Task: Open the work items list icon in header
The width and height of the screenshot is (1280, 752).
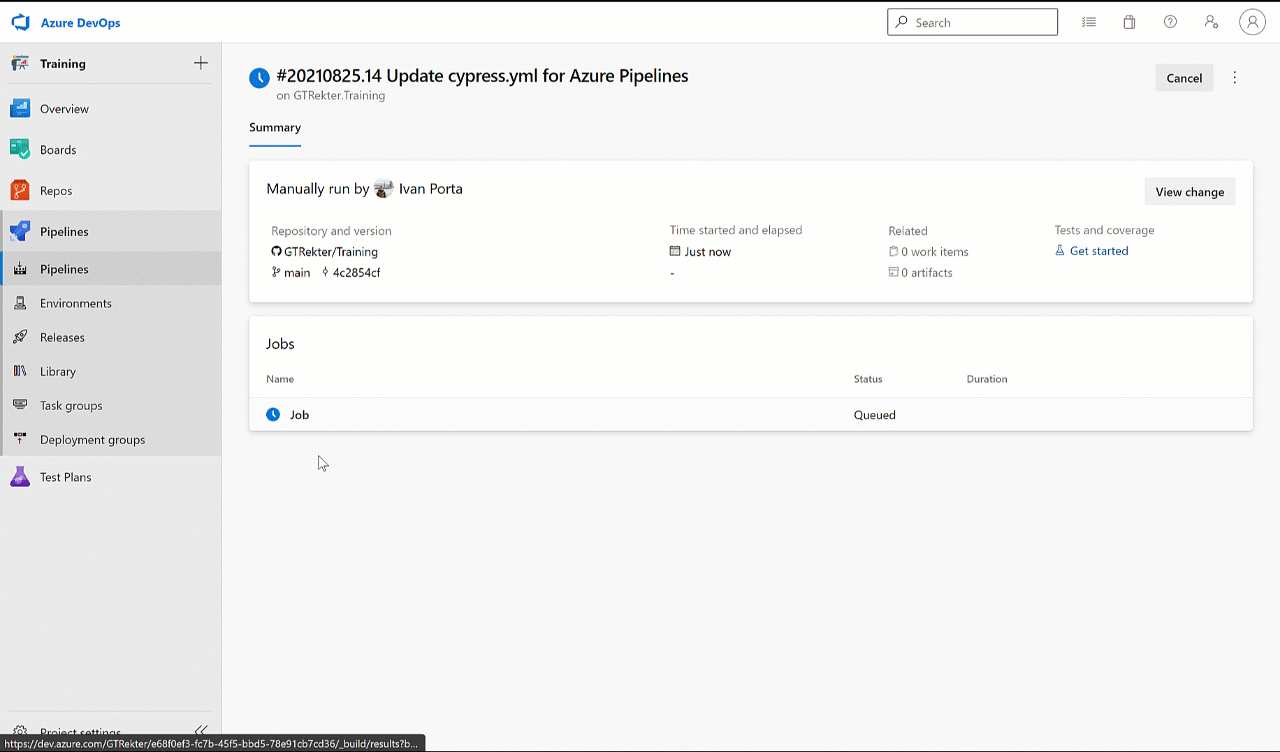Action: pyautogui.click(x=1089, y=22)
